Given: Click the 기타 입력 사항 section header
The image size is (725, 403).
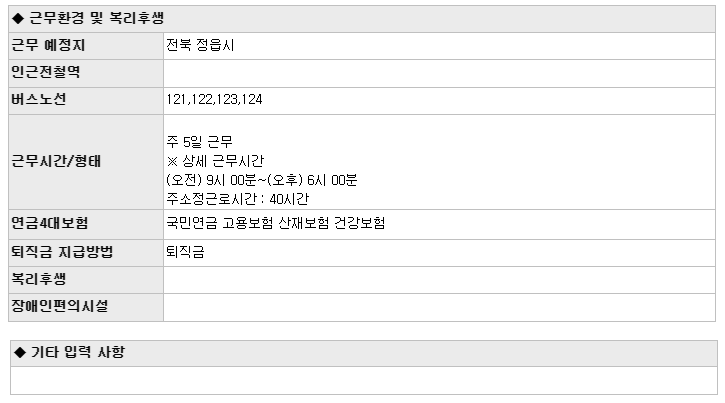Looking at the screenshot, I should click(364, 353).
